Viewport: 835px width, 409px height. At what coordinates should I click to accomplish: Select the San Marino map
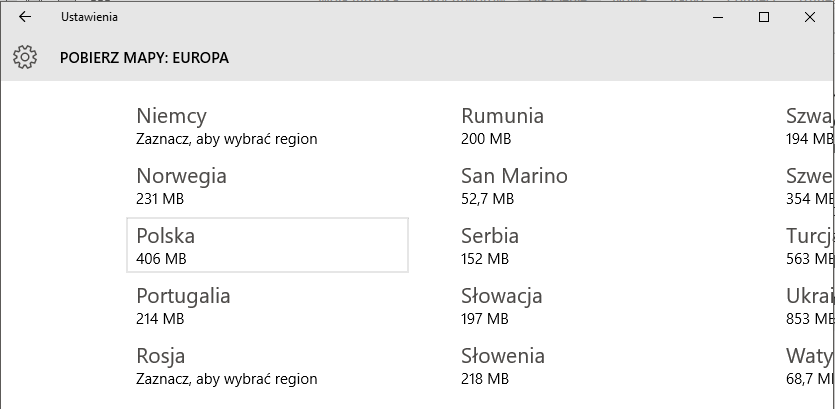pos(592,185)
